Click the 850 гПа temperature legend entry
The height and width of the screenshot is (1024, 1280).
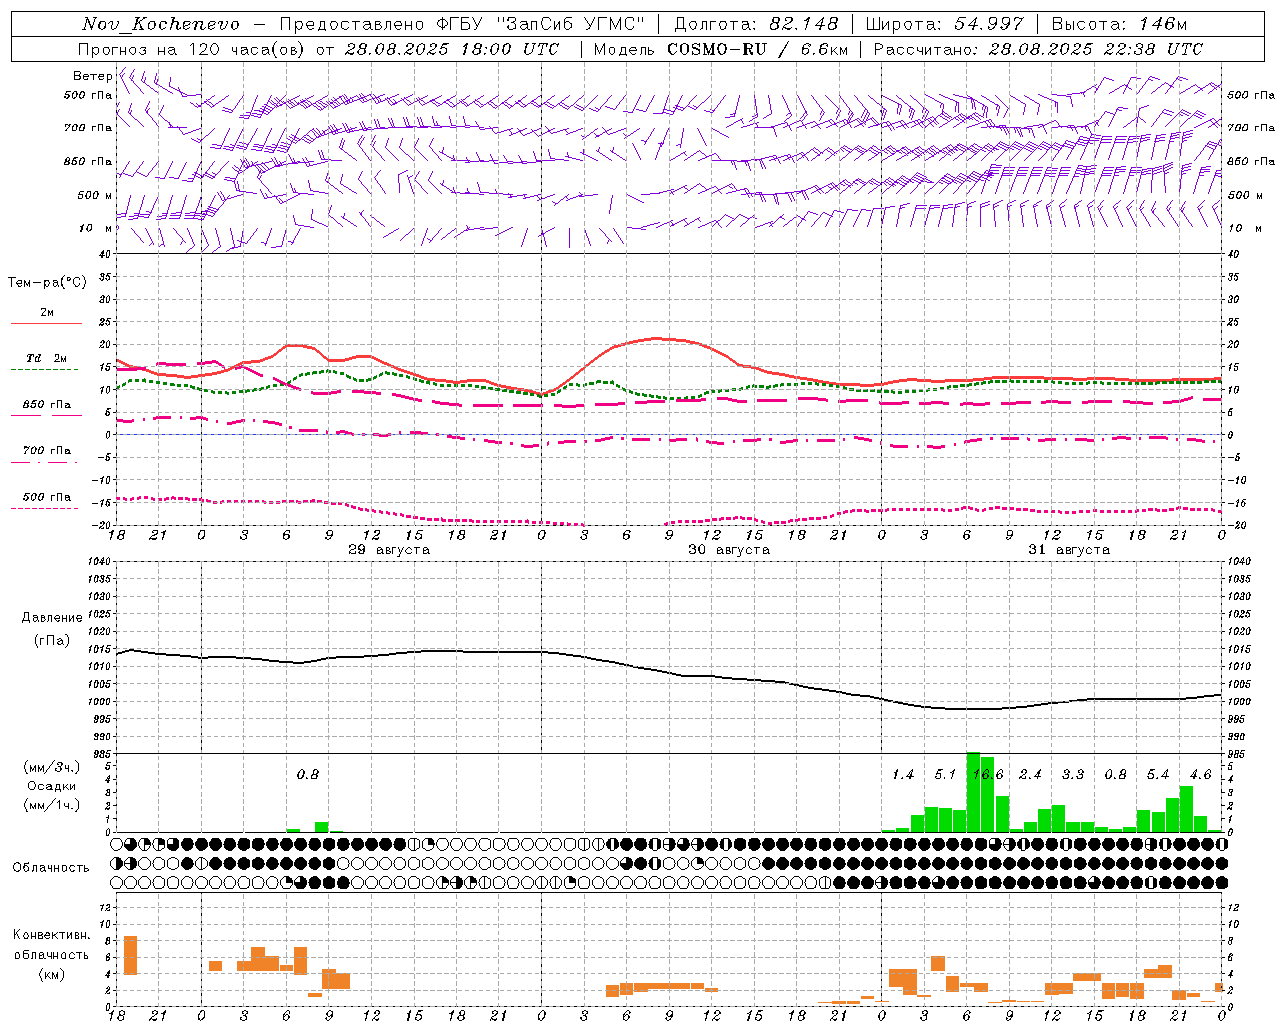46,405
